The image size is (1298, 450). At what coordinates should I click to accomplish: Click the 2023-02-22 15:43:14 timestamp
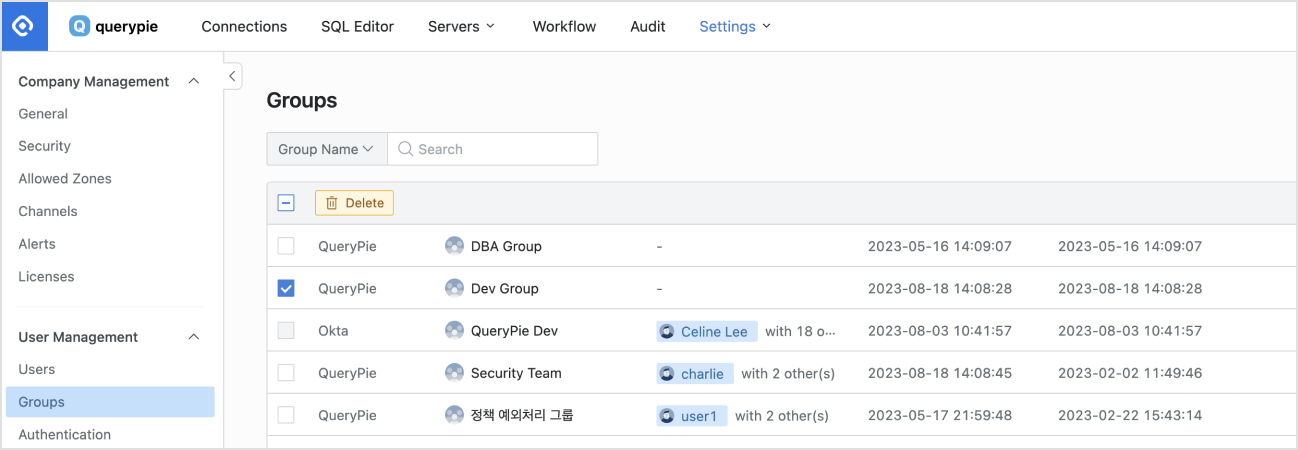point(1130,415)
